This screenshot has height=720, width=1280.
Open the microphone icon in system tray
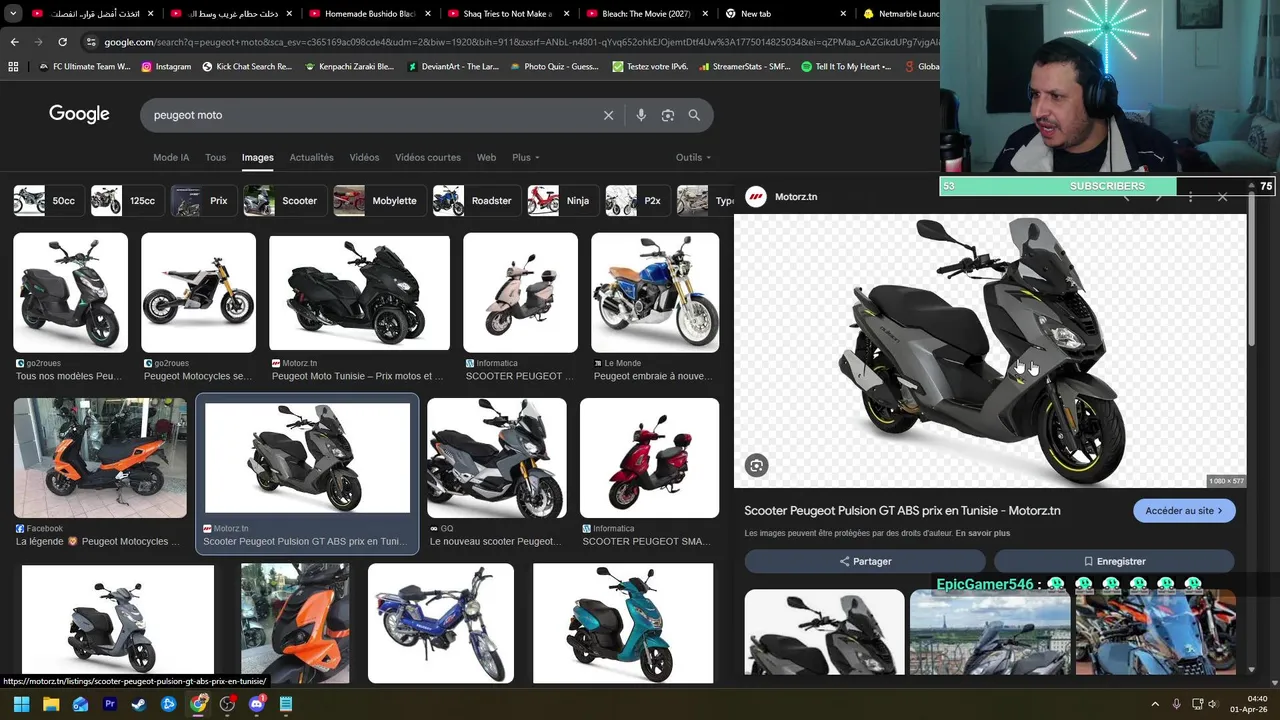tap(1176, 704)
